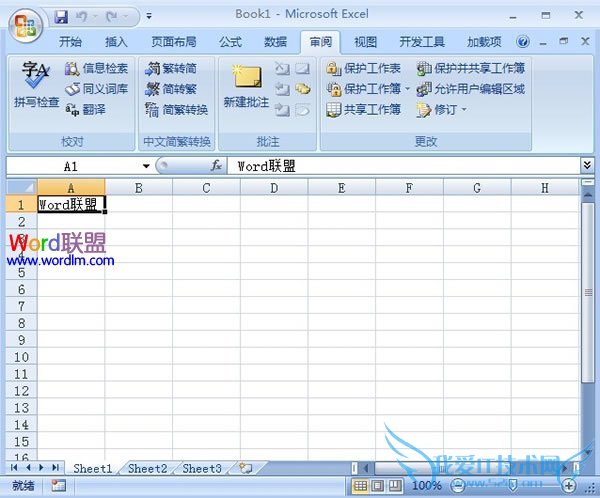This screenshot has width=600, height=498.
Task: Switch to Normal view
Action: 360,486
